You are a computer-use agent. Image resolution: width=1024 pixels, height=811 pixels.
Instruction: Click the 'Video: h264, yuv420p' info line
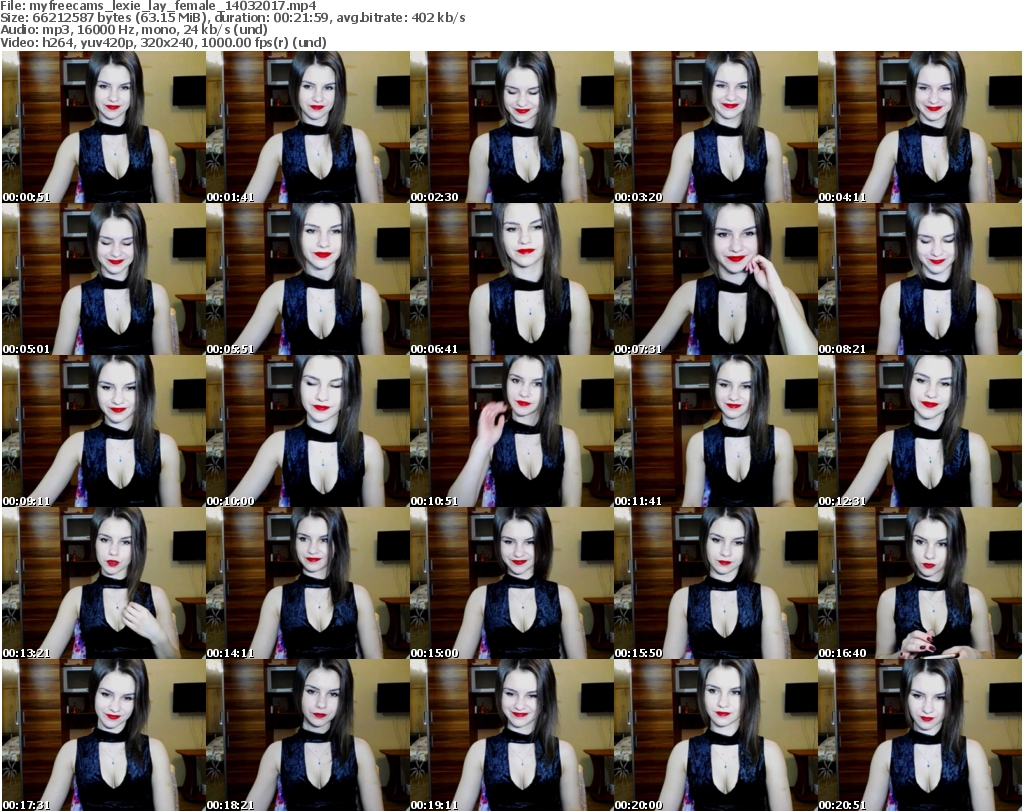click(x=163, y=42)
